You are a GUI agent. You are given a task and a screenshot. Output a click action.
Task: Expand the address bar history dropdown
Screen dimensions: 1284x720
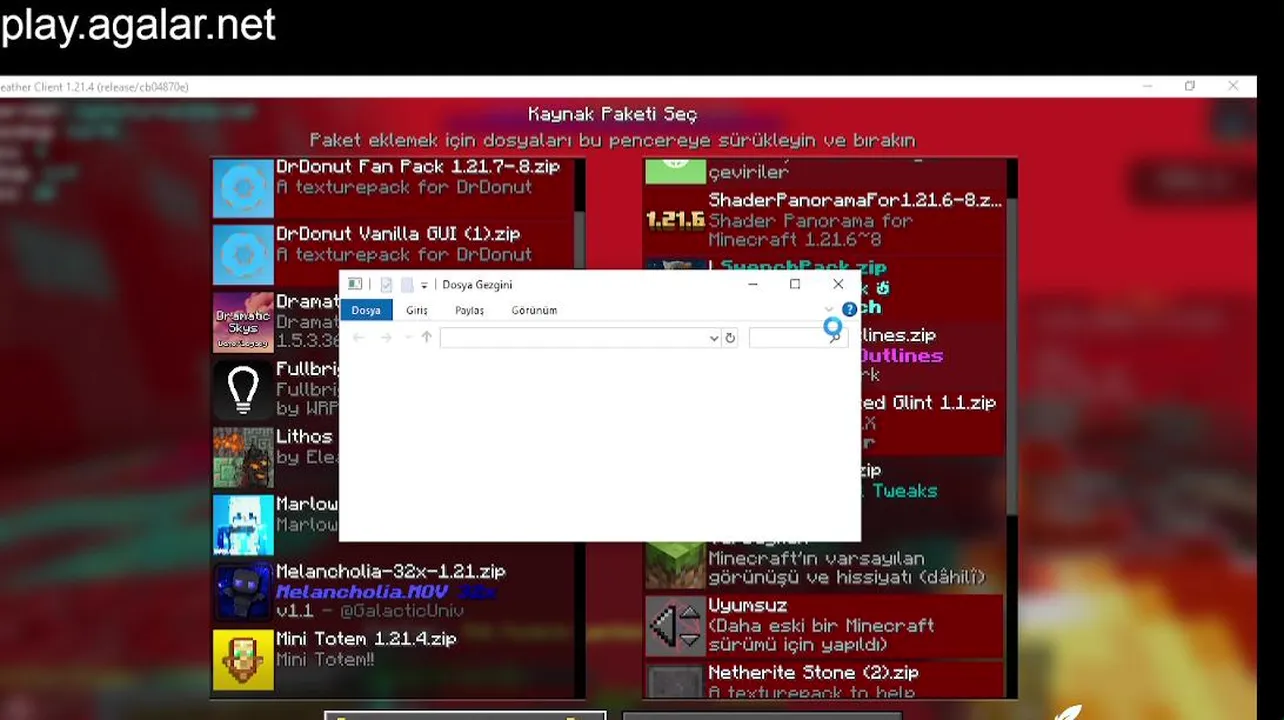pos(714,338)
